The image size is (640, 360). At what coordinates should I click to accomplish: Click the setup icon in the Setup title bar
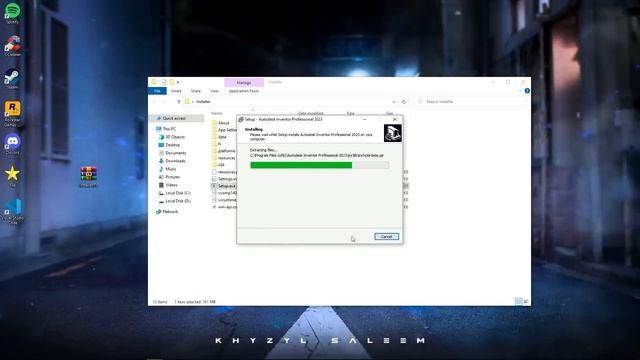[x=241, y=120]
